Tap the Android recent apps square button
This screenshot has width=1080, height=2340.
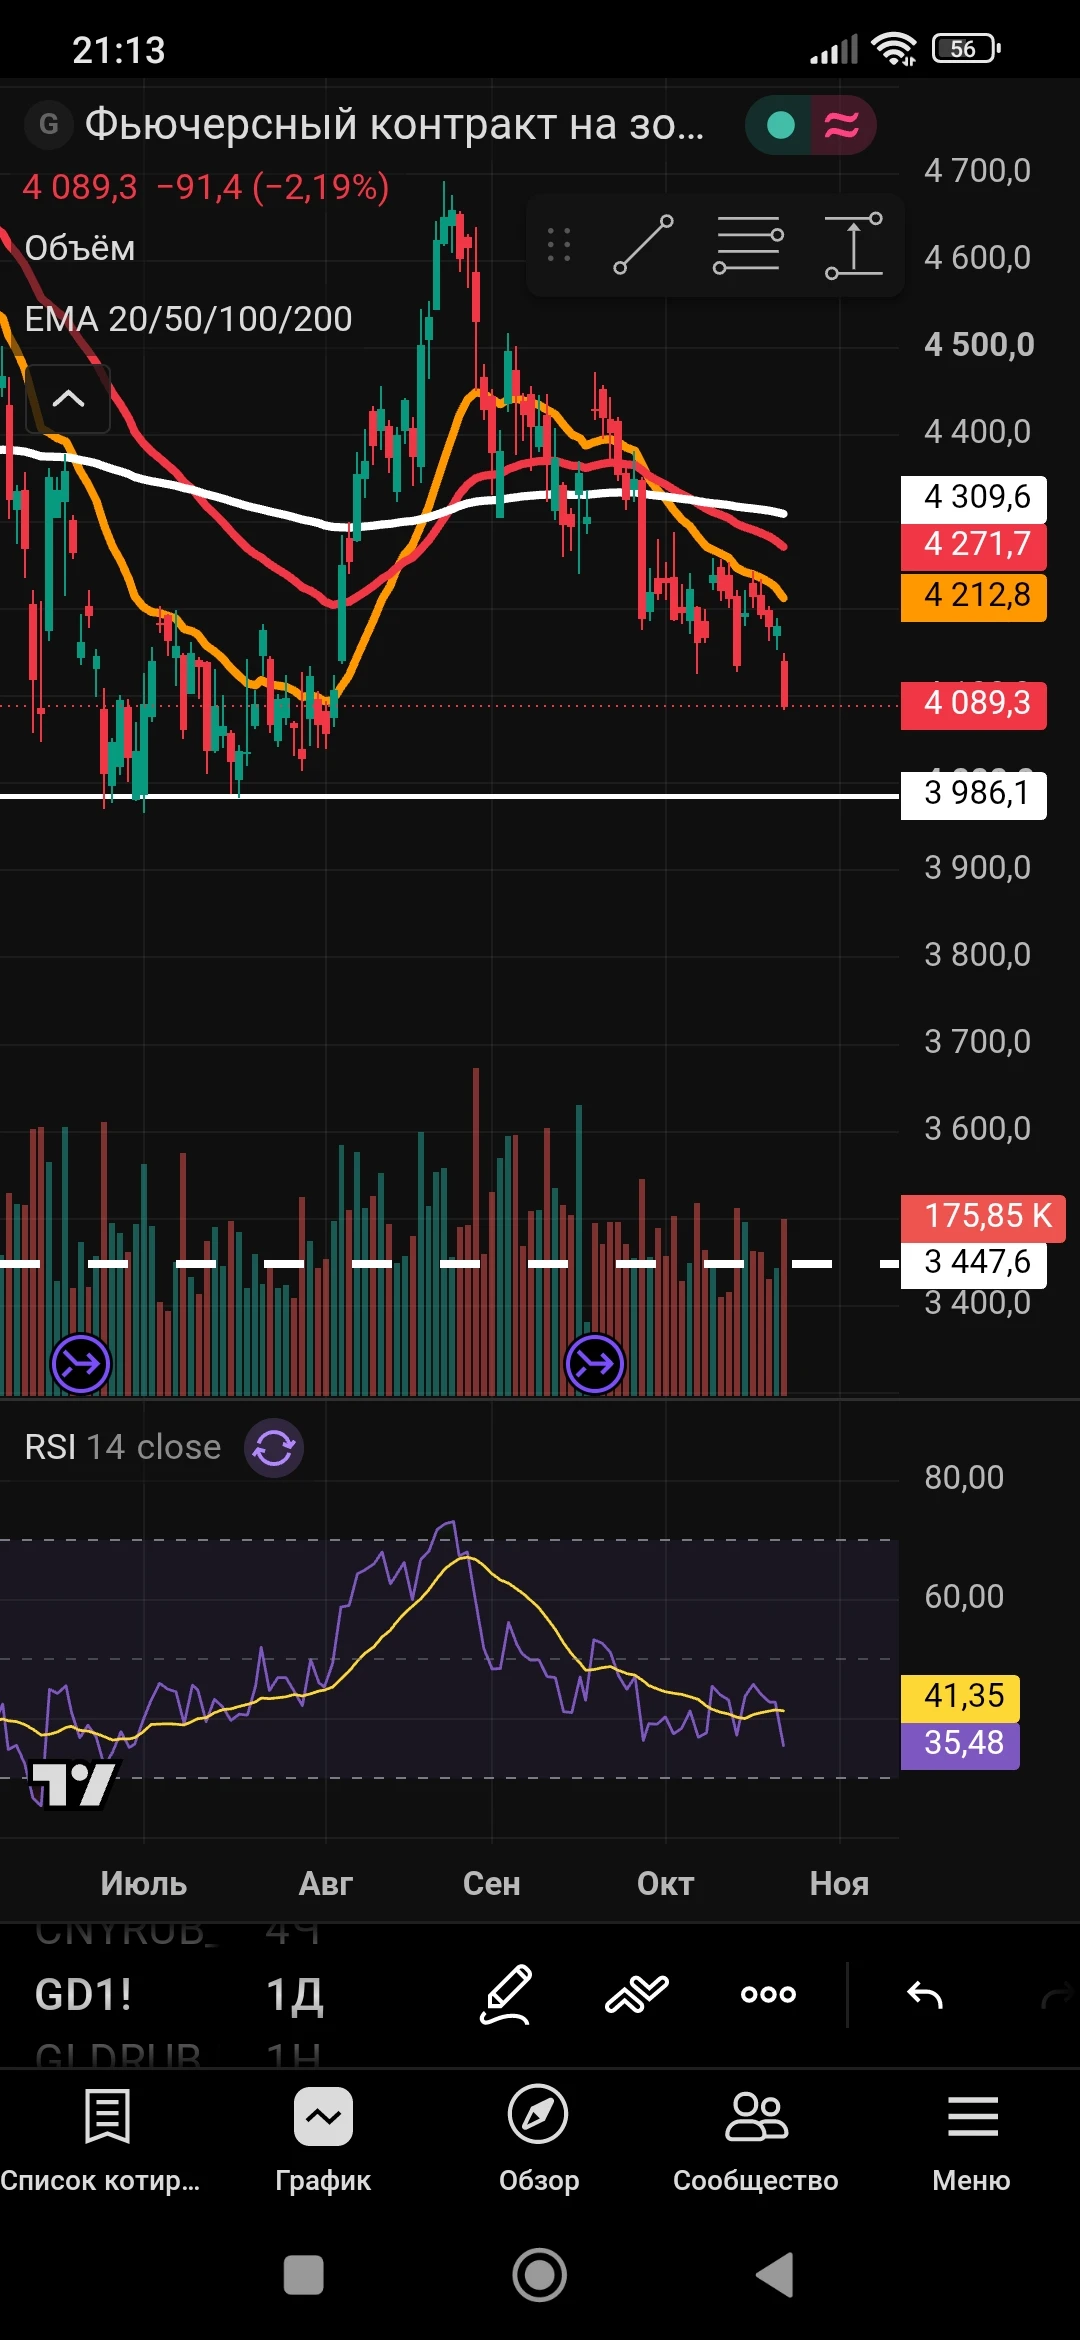[x=304, y=2275]
